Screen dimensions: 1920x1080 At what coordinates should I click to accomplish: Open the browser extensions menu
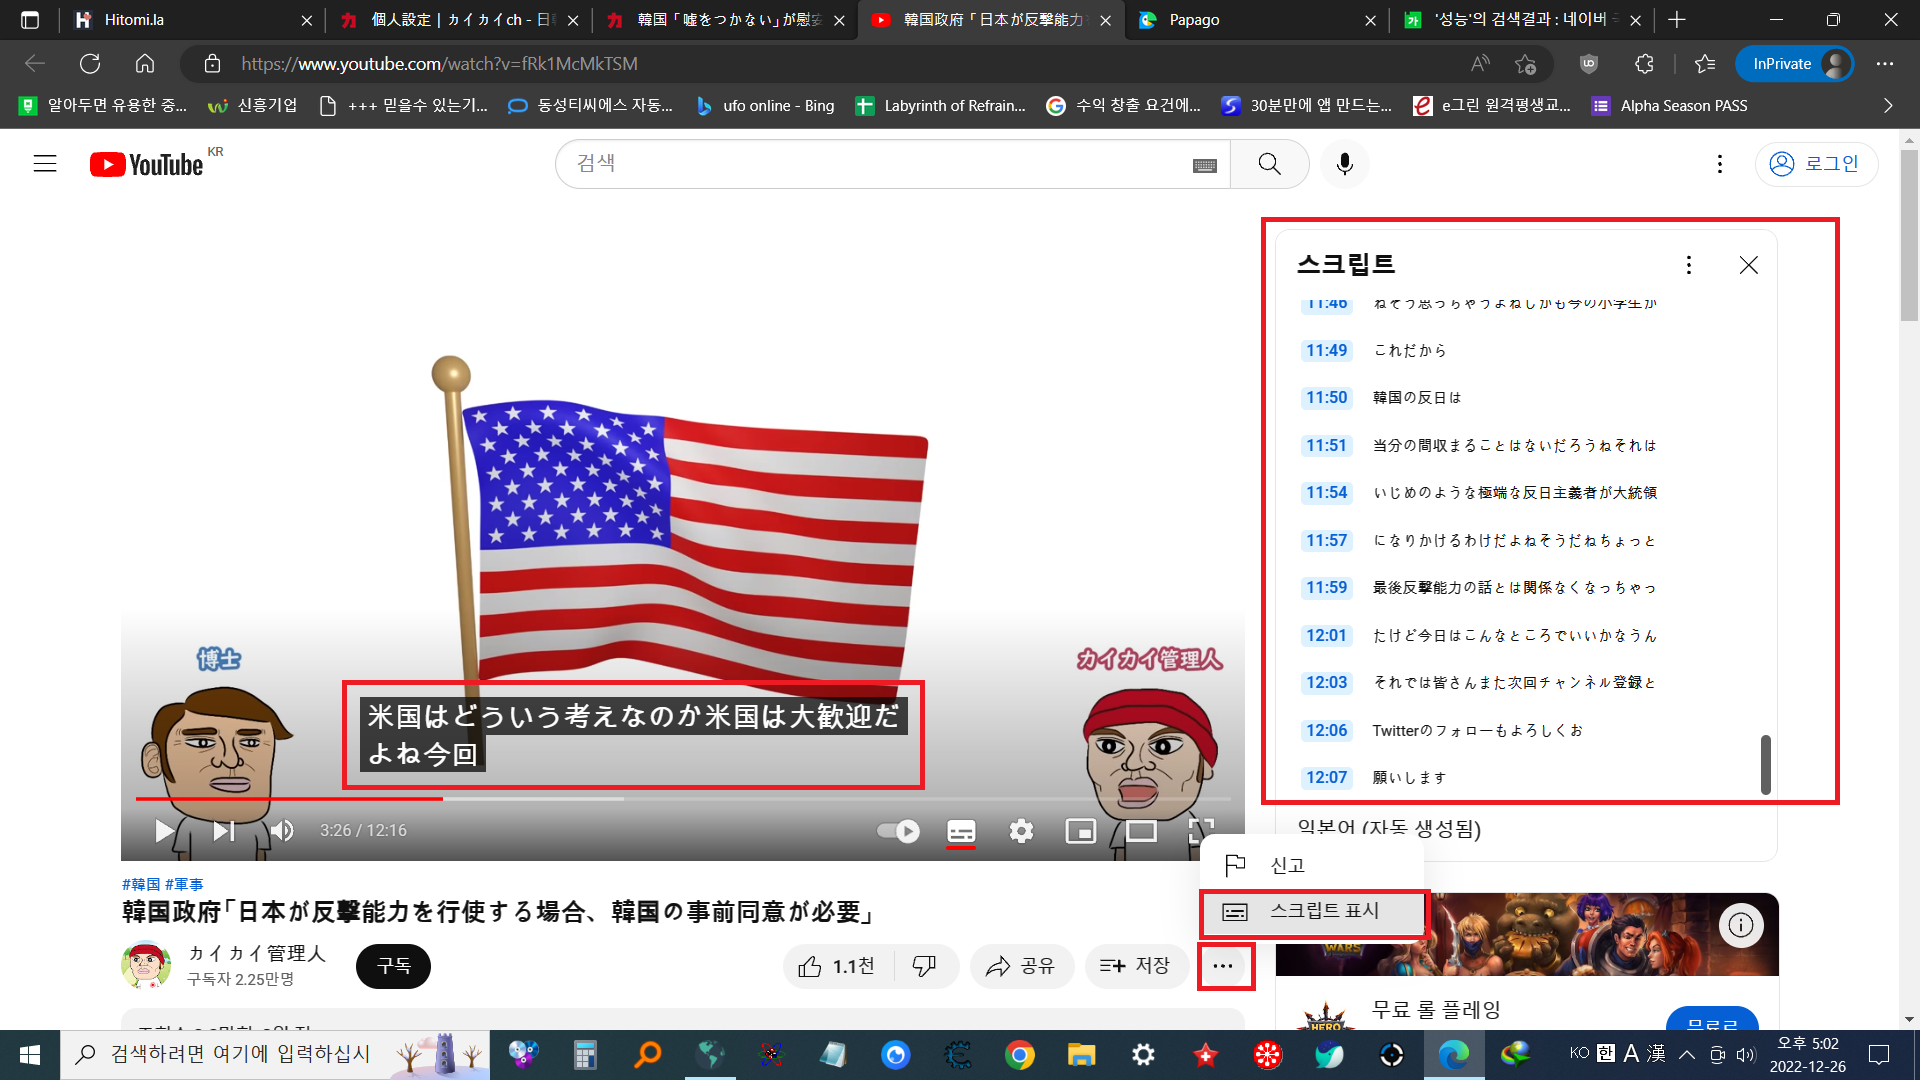tap(1644, 64)
